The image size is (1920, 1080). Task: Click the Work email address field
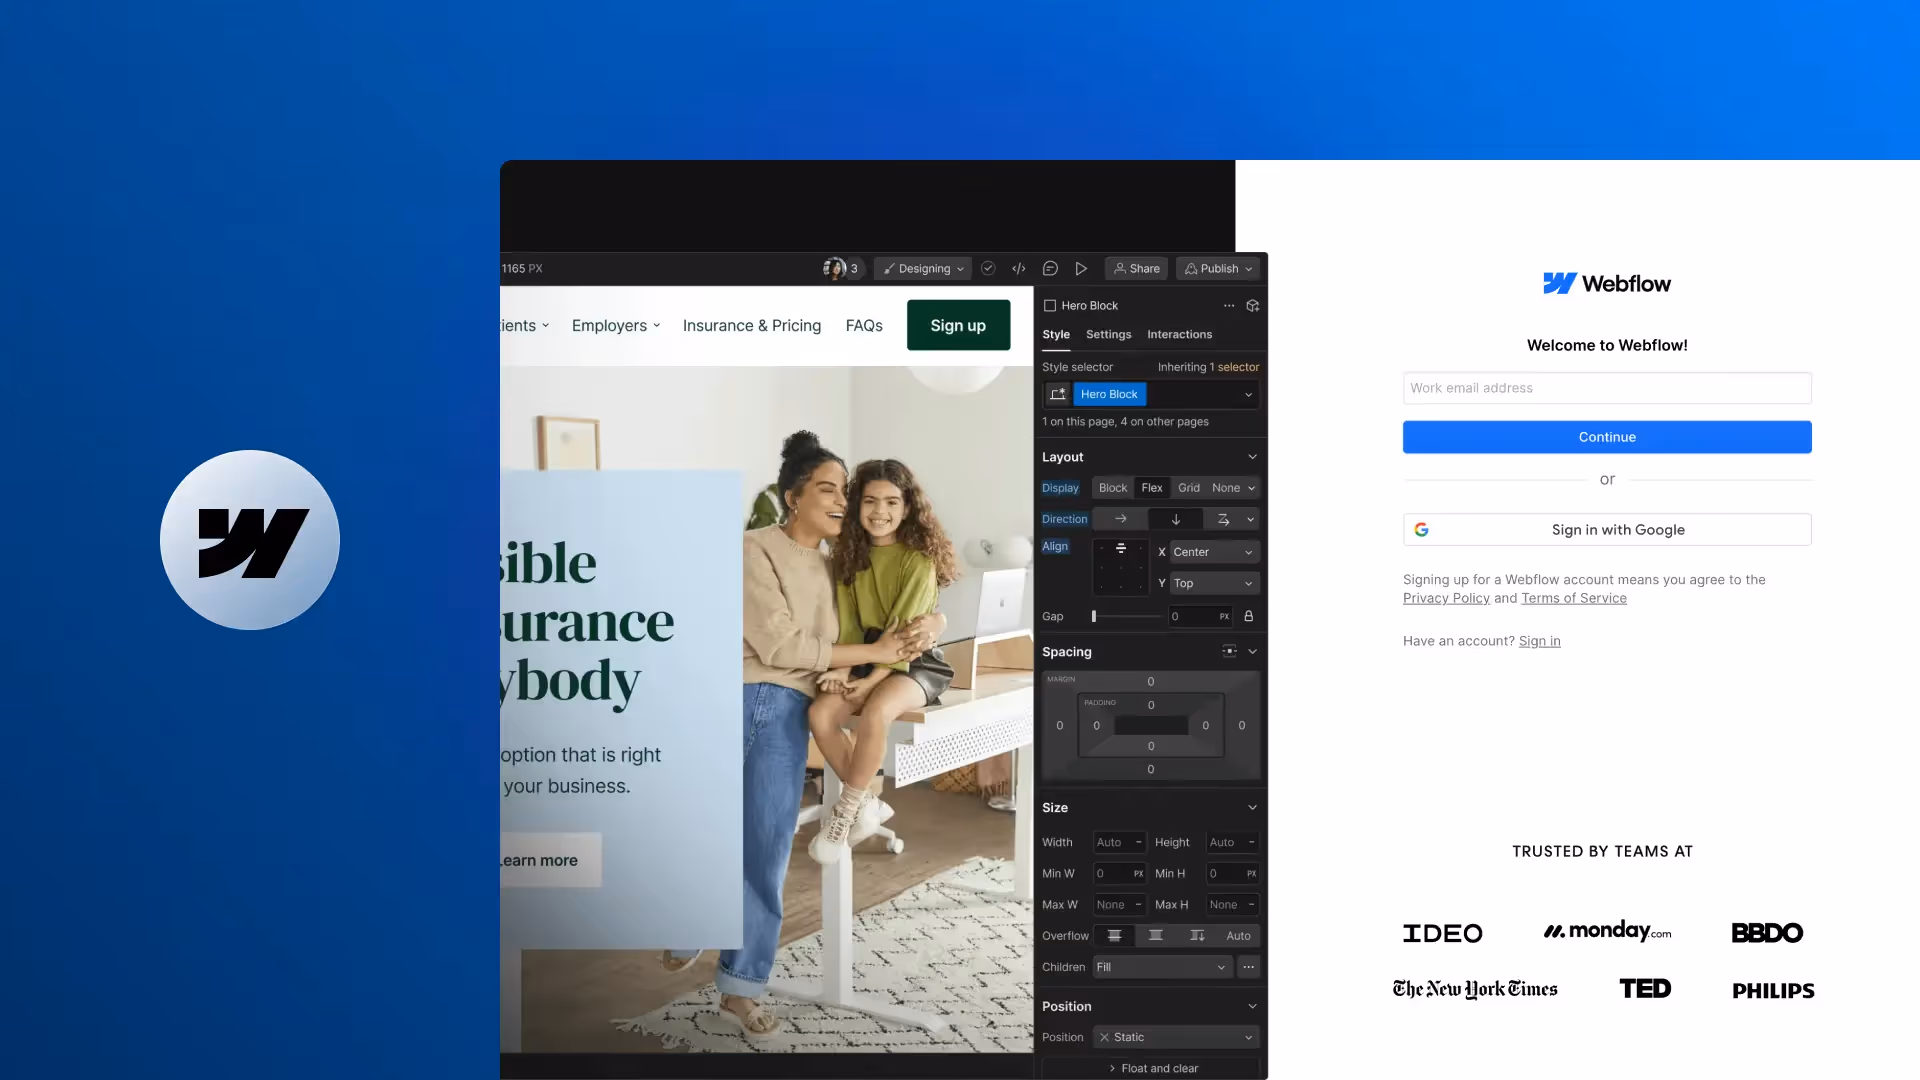pos(1607,388)
